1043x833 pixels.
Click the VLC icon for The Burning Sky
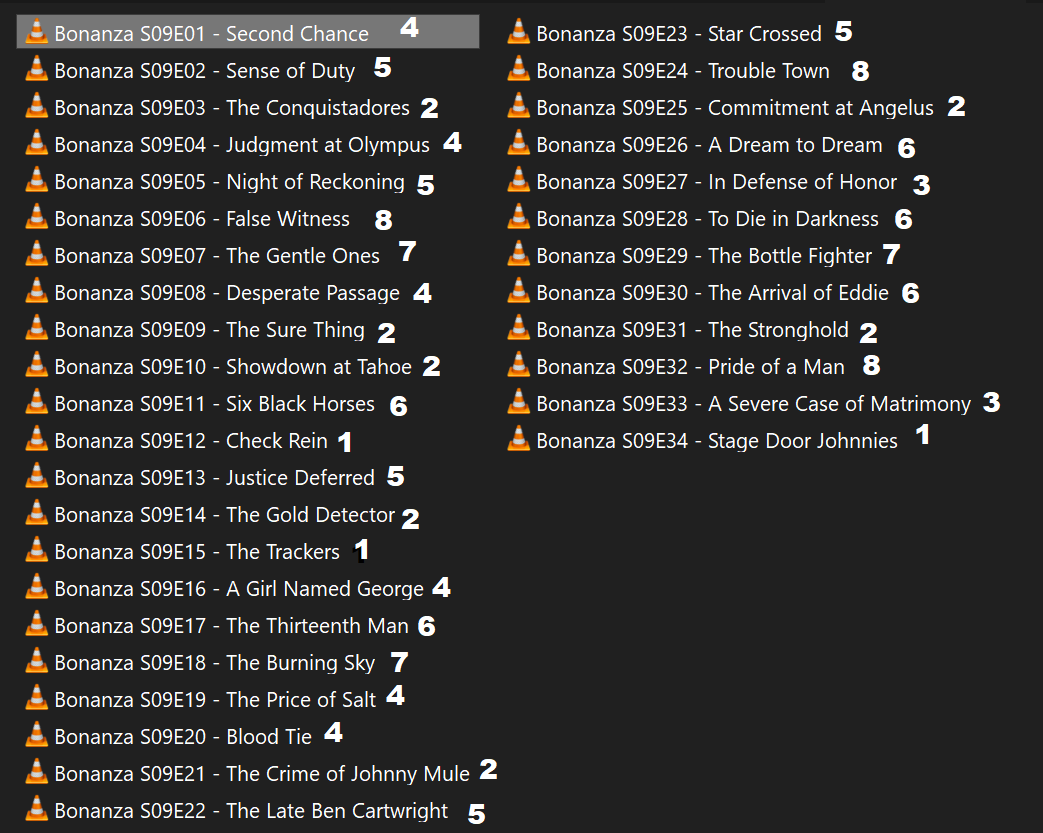pos(37,661)
